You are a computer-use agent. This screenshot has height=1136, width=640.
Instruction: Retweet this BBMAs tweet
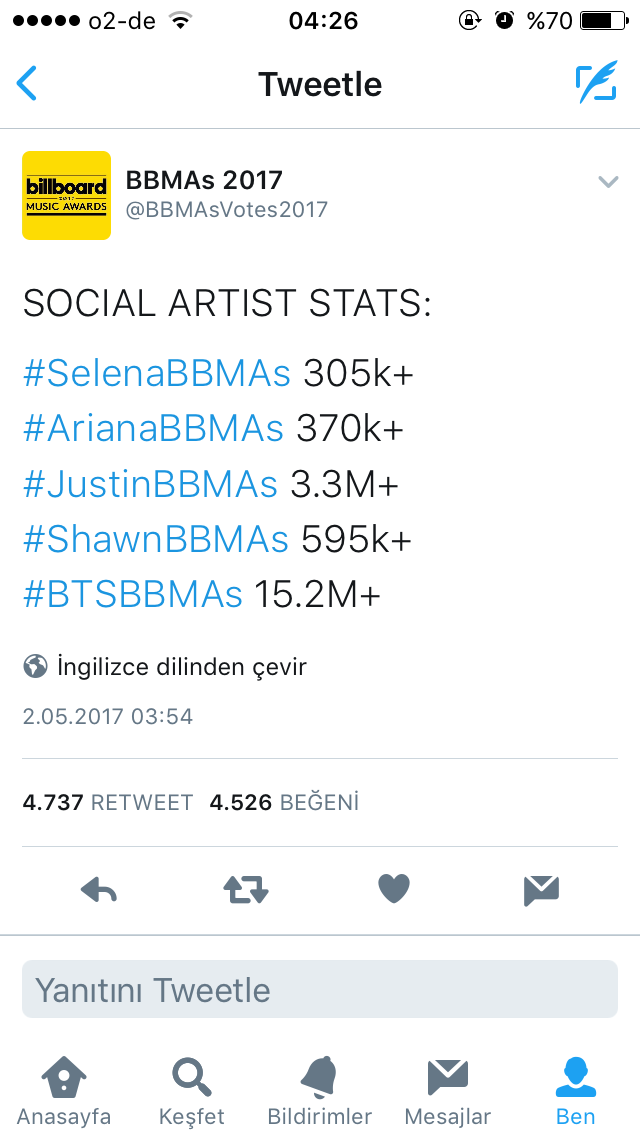coord(246,889)
